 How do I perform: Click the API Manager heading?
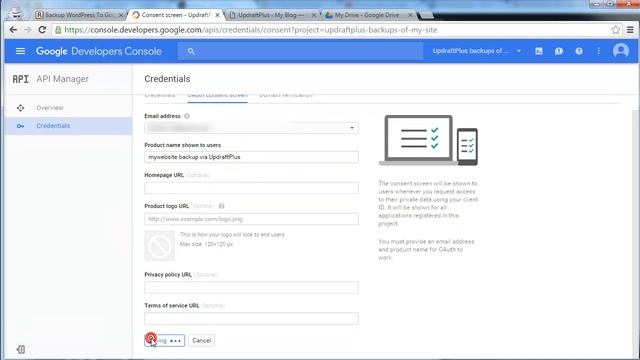[62, 79]
